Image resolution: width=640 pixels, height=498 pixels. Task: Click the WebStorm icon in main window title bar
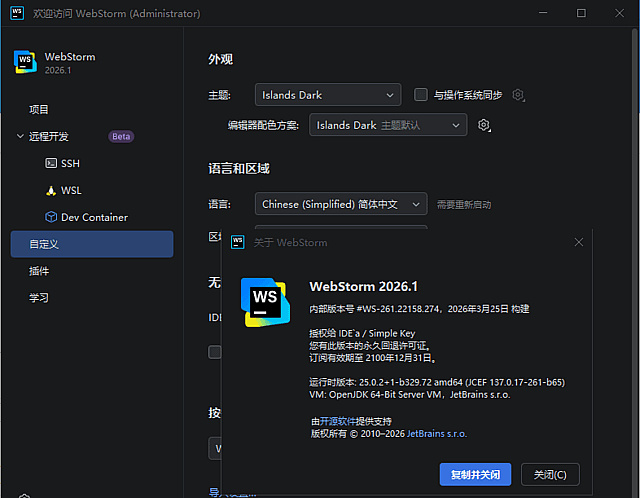(17, 13)
